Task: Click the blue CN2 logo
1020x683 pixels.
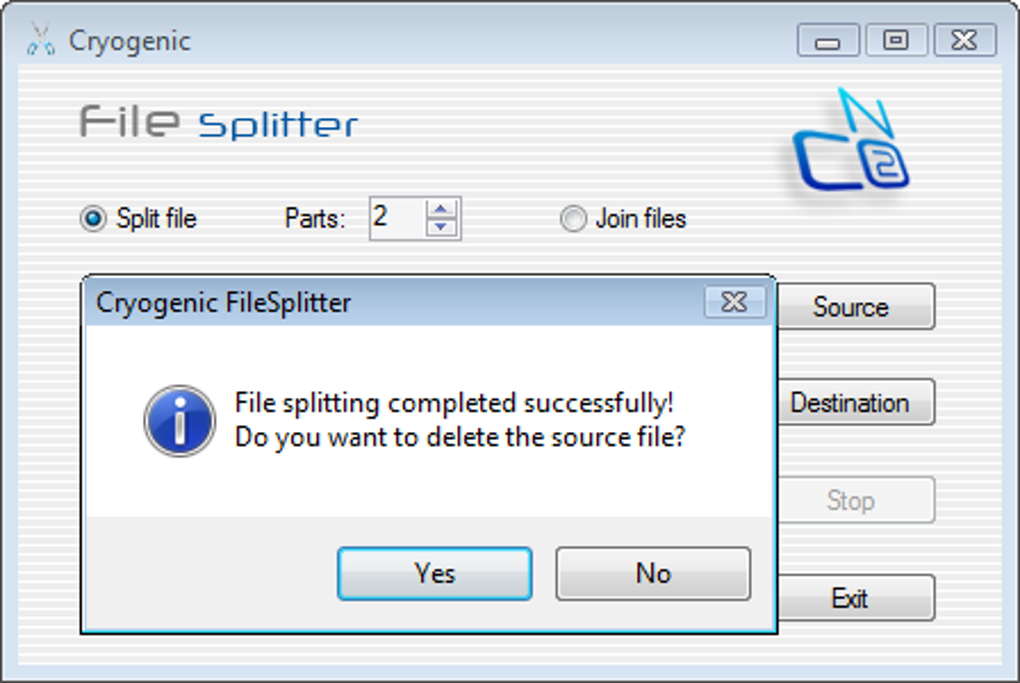Action: click(850, 143)
